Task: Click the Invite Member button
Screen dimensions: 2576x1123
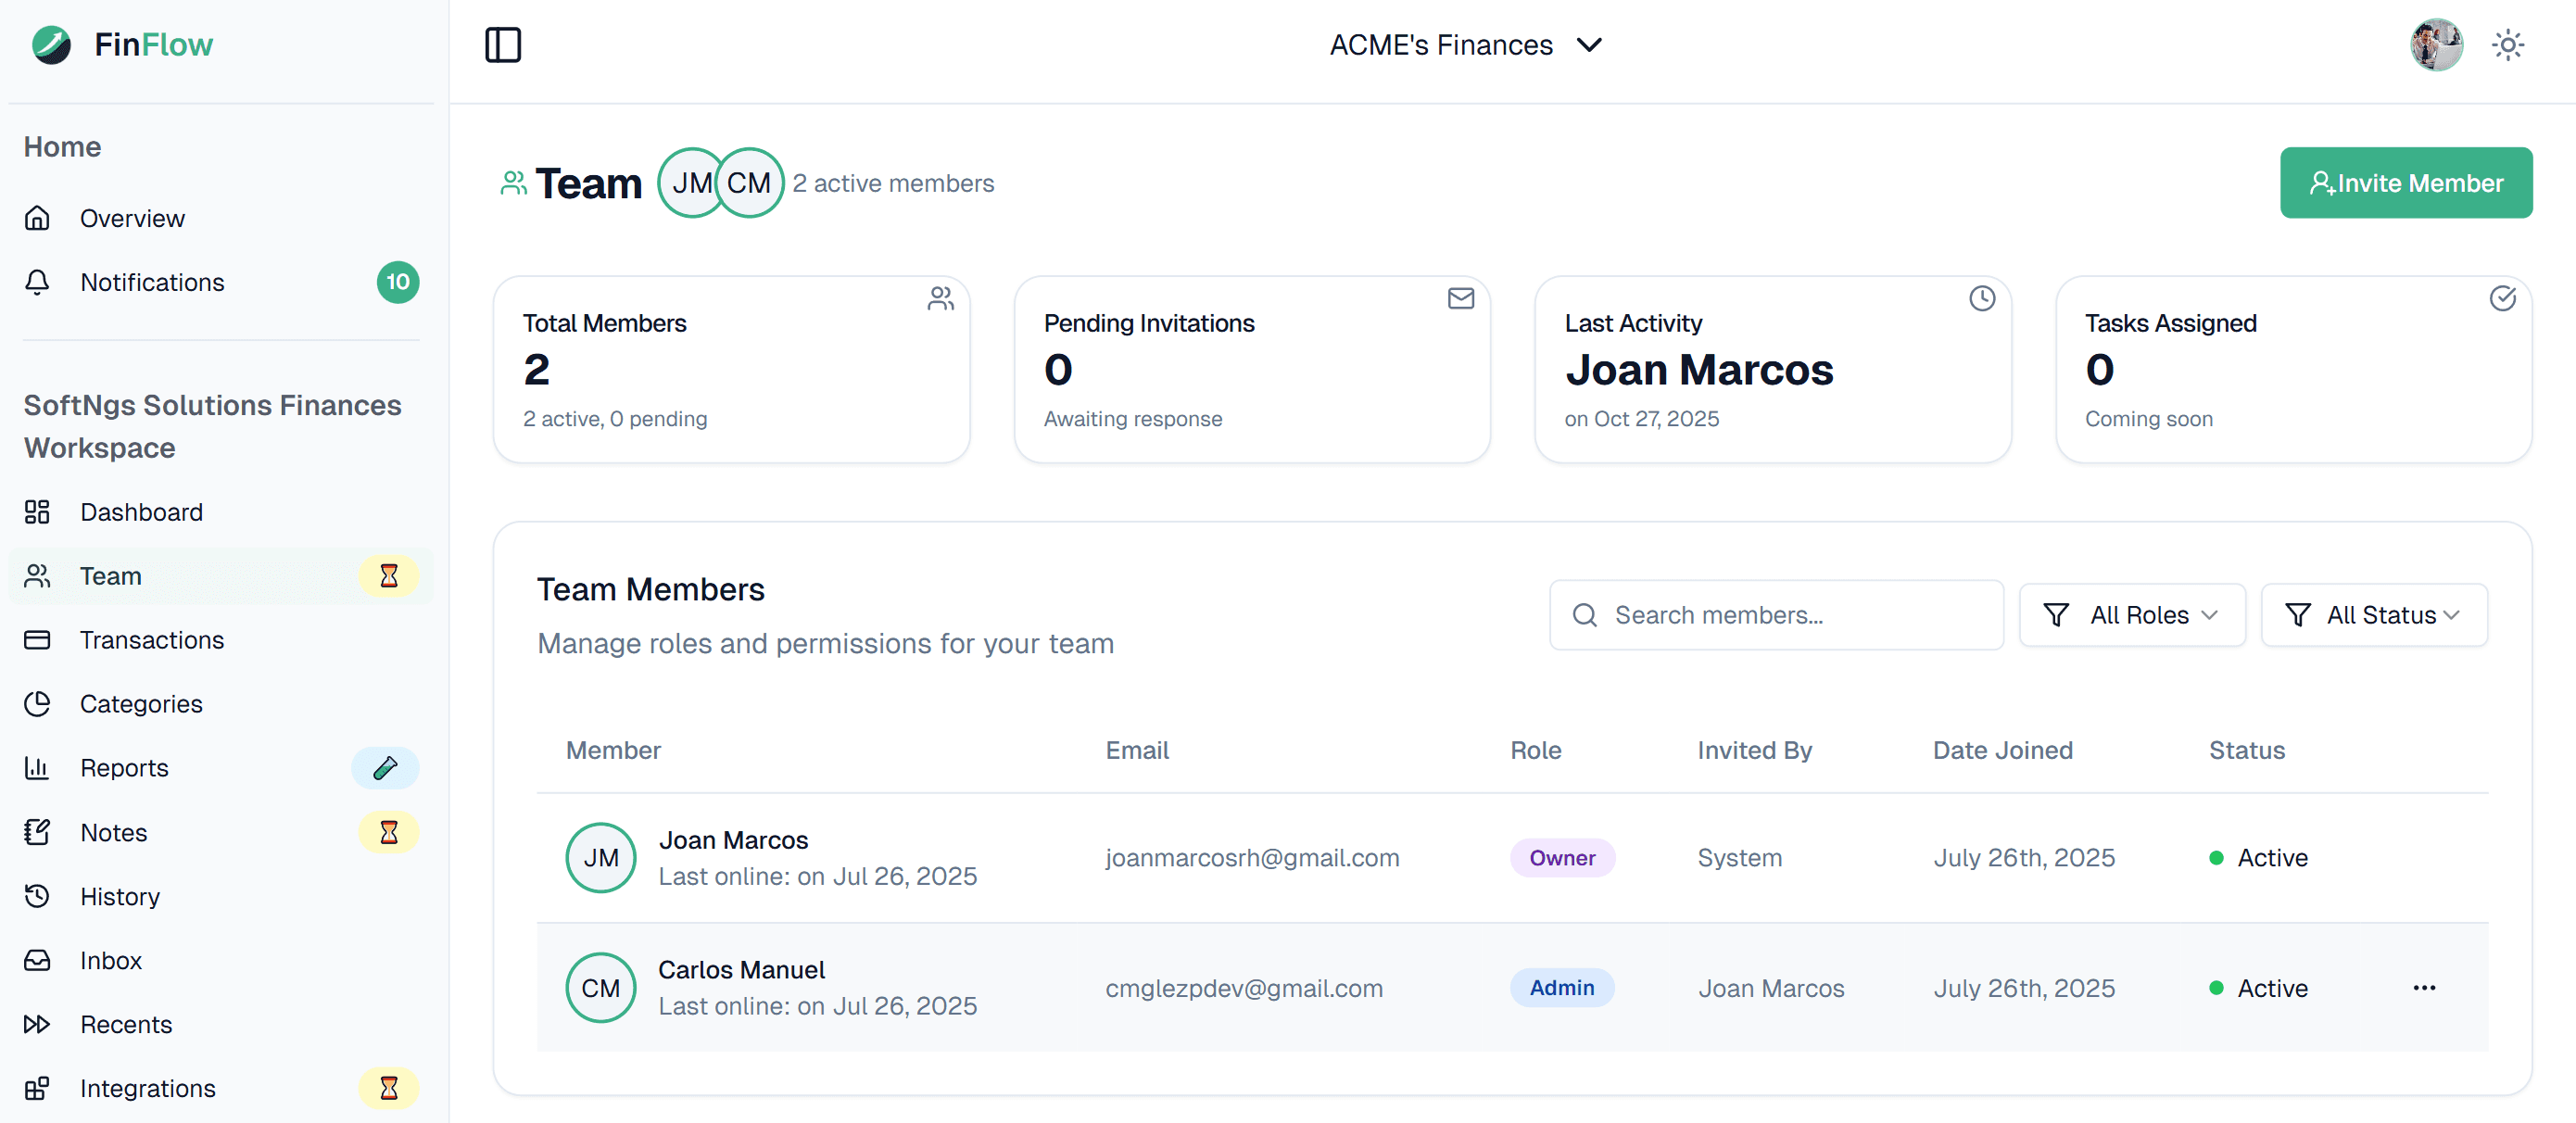Action: (x=2406, y=182)
